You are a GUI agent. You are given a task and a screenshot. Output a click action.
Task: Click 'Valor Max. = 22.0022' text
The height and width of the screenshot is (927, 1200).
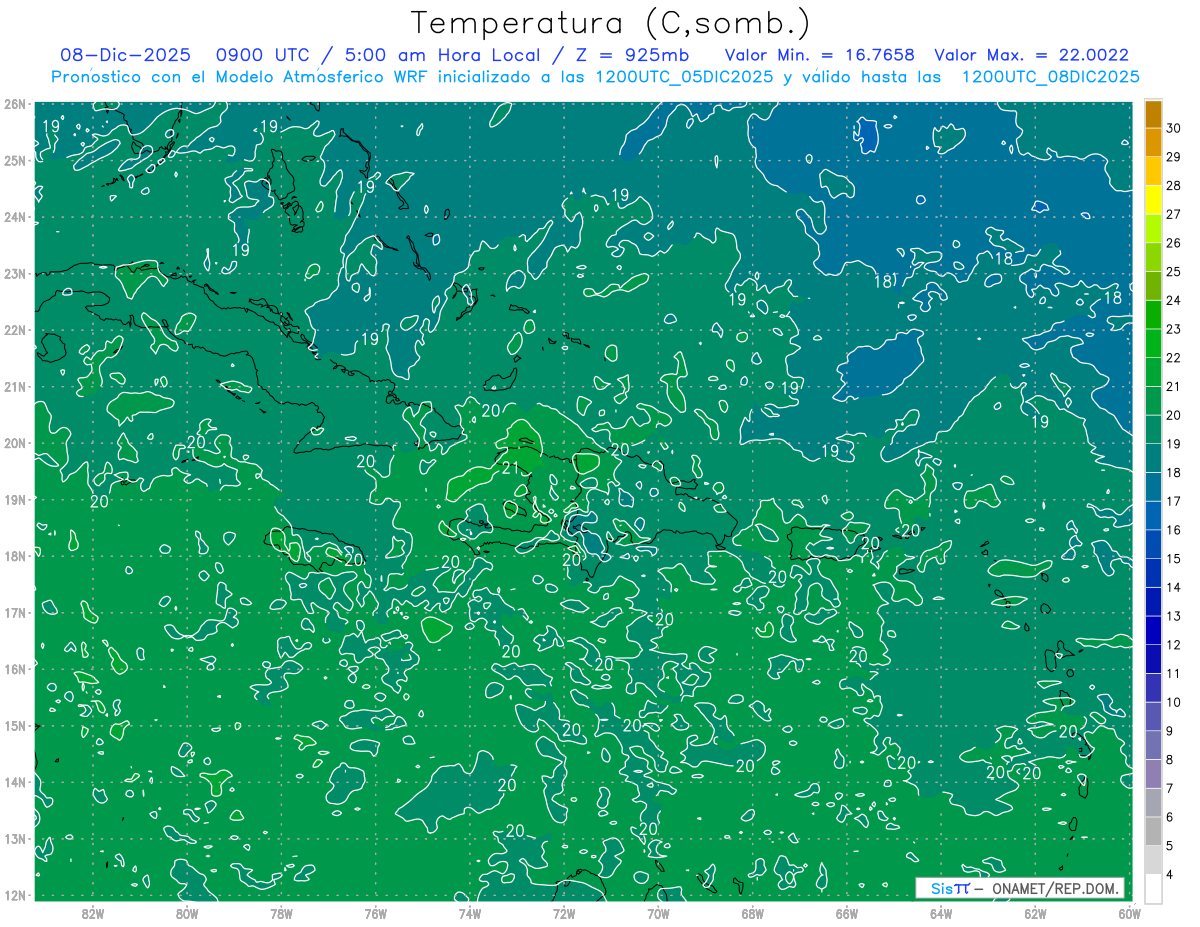point(1031,55)
